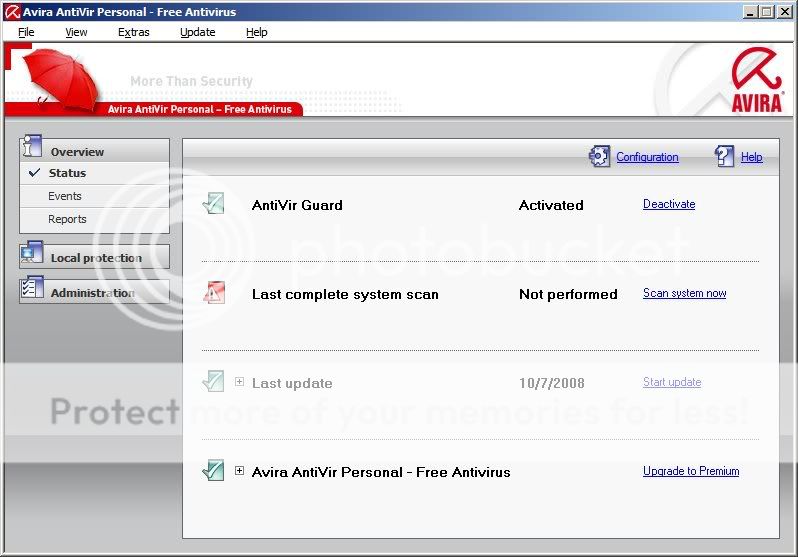Click the Avira title bar icon
Screen dimensions: 798x557
pos(12,12)
